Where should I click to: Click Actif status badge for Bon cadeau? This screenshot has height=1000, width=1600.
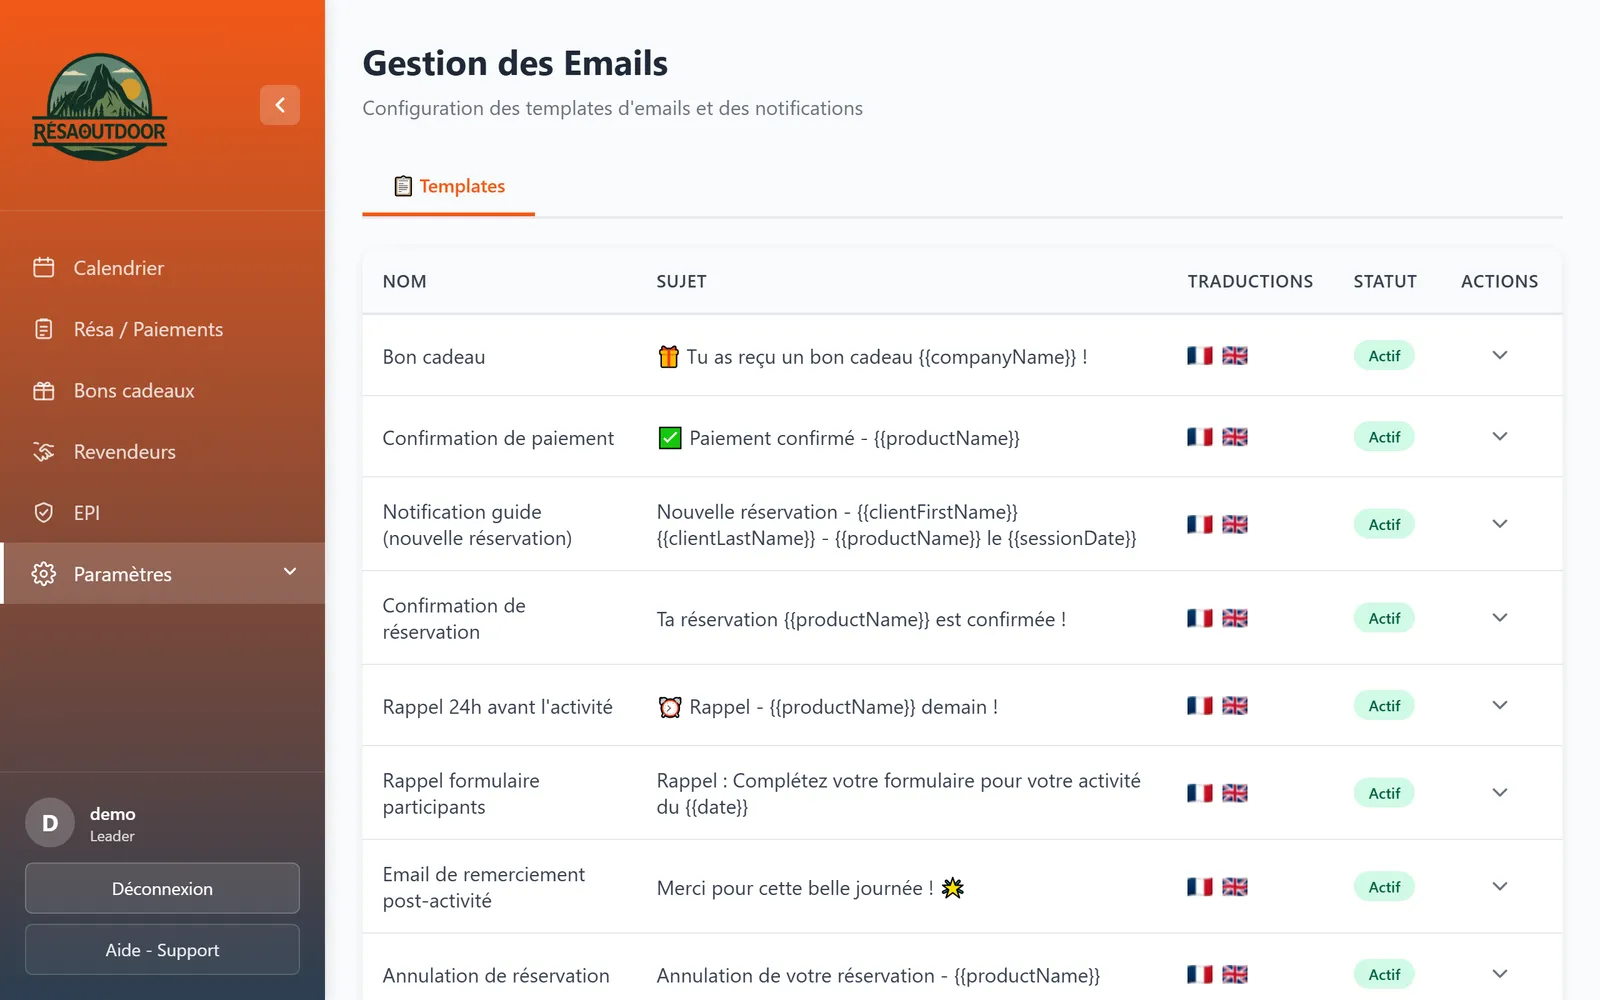[x=1384, y=355]
